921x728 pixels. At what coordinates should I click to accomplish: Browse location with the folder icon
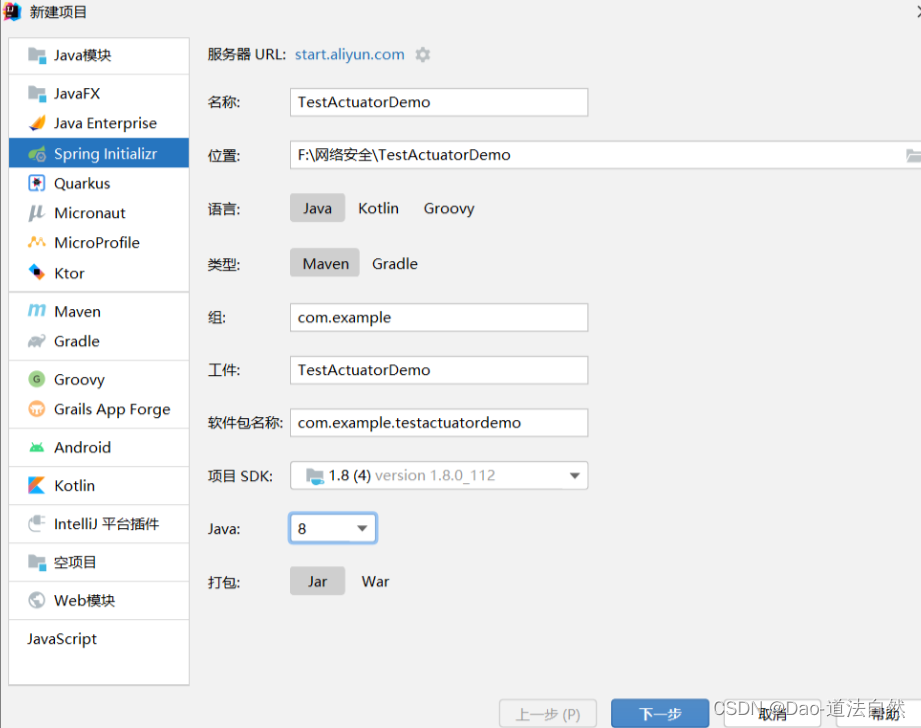click(x=913, y=156)
